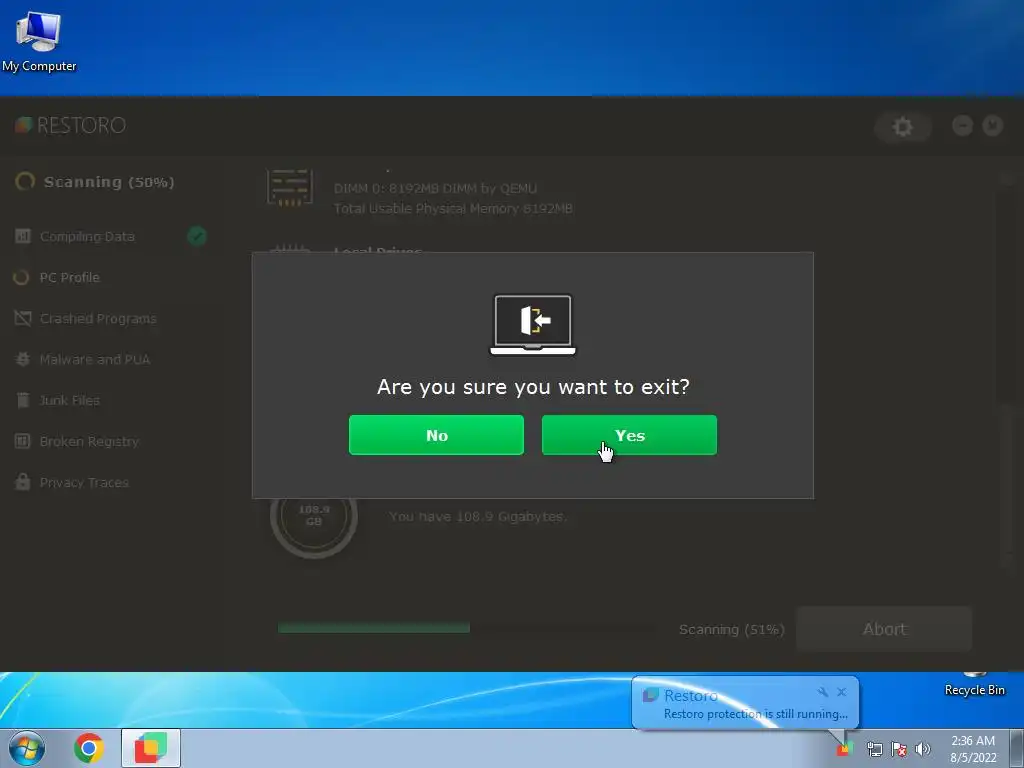Open Restoro settings gear

(903, 126)
